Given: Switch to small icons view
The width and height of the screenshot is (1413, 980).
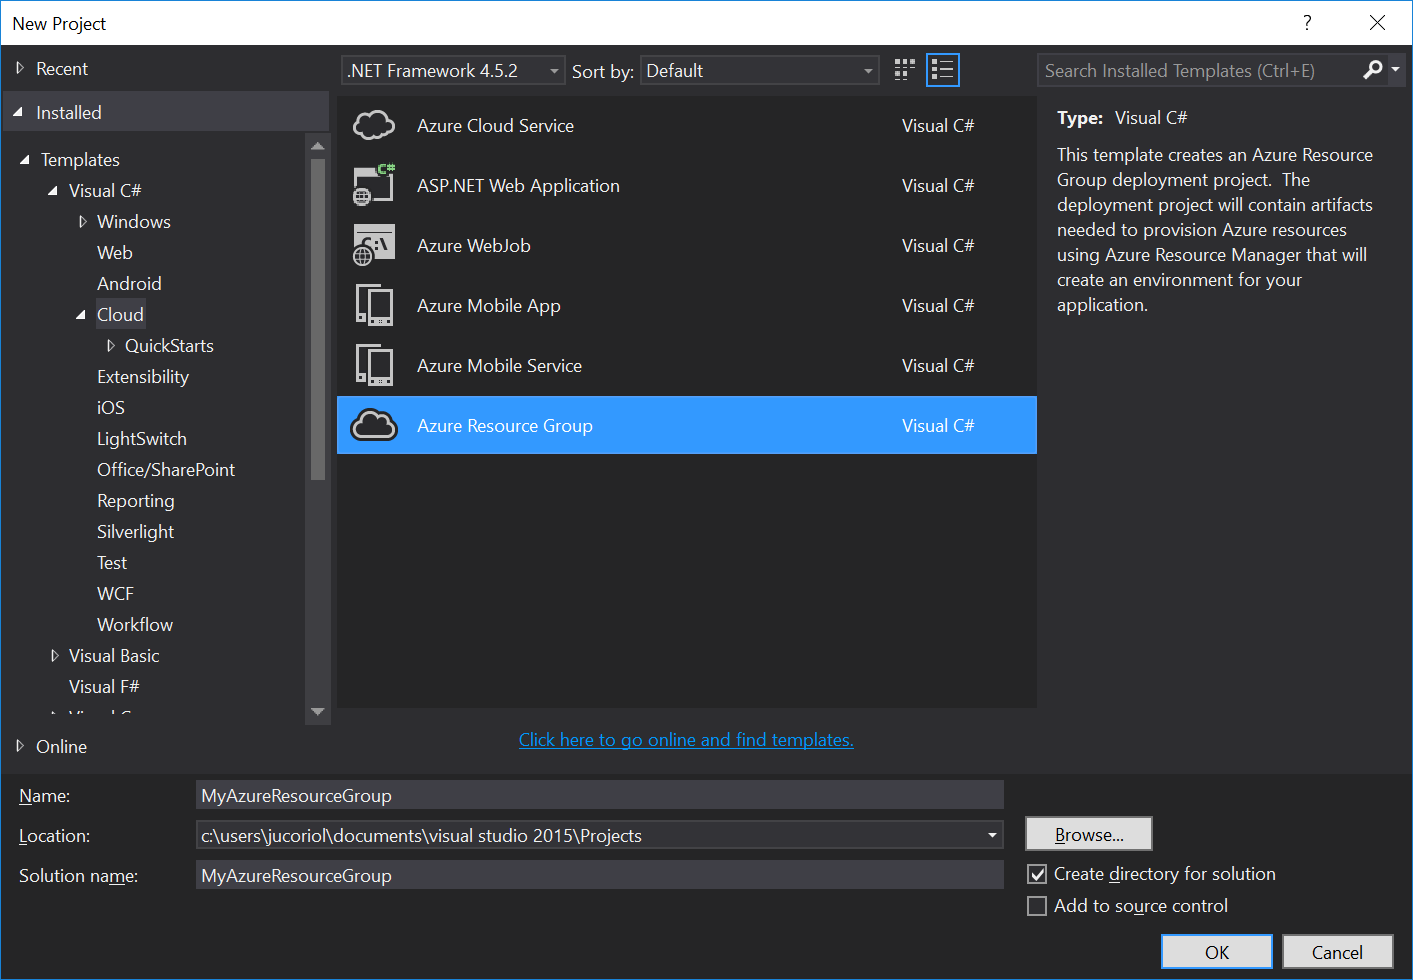Looking at the screenshot, I should tap(904, 70).
